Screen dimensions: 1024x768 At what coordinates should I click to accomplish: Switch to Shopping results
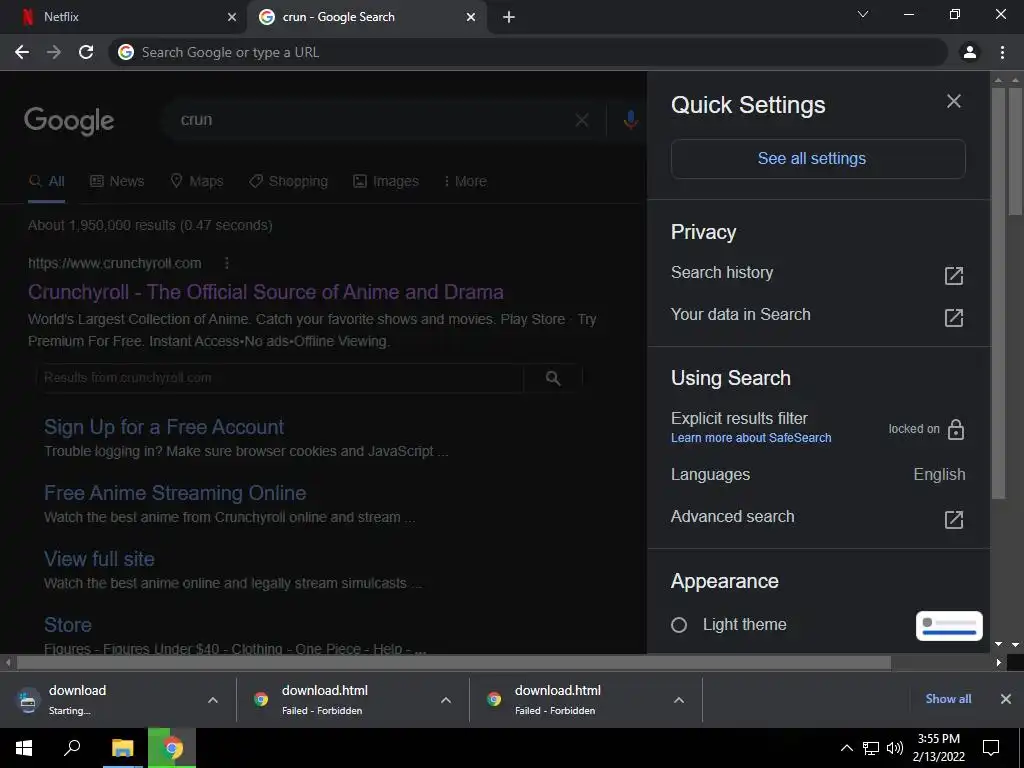288,182
